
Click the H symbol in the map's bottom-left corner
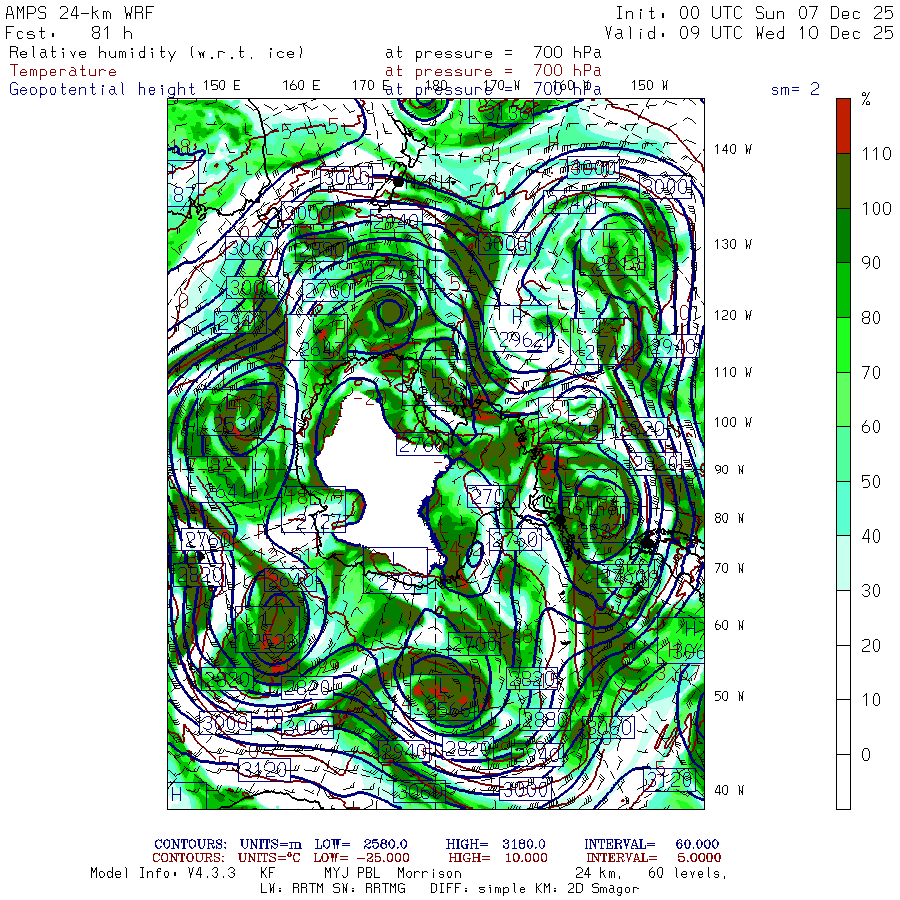pos(177,795)
